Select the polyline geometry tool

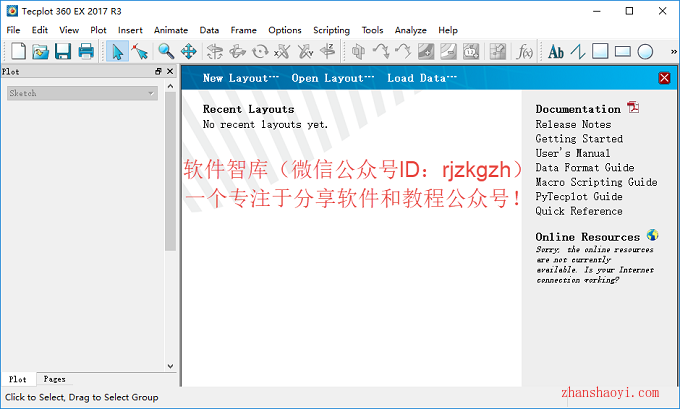[x=578, y=51]
